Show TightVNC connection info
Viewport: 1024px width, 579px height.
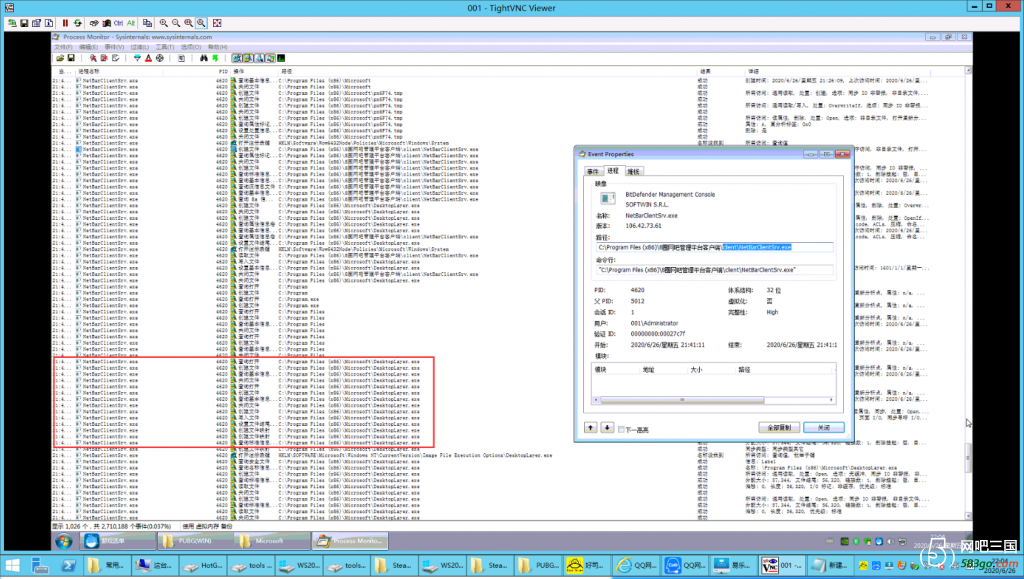[49, 23]
